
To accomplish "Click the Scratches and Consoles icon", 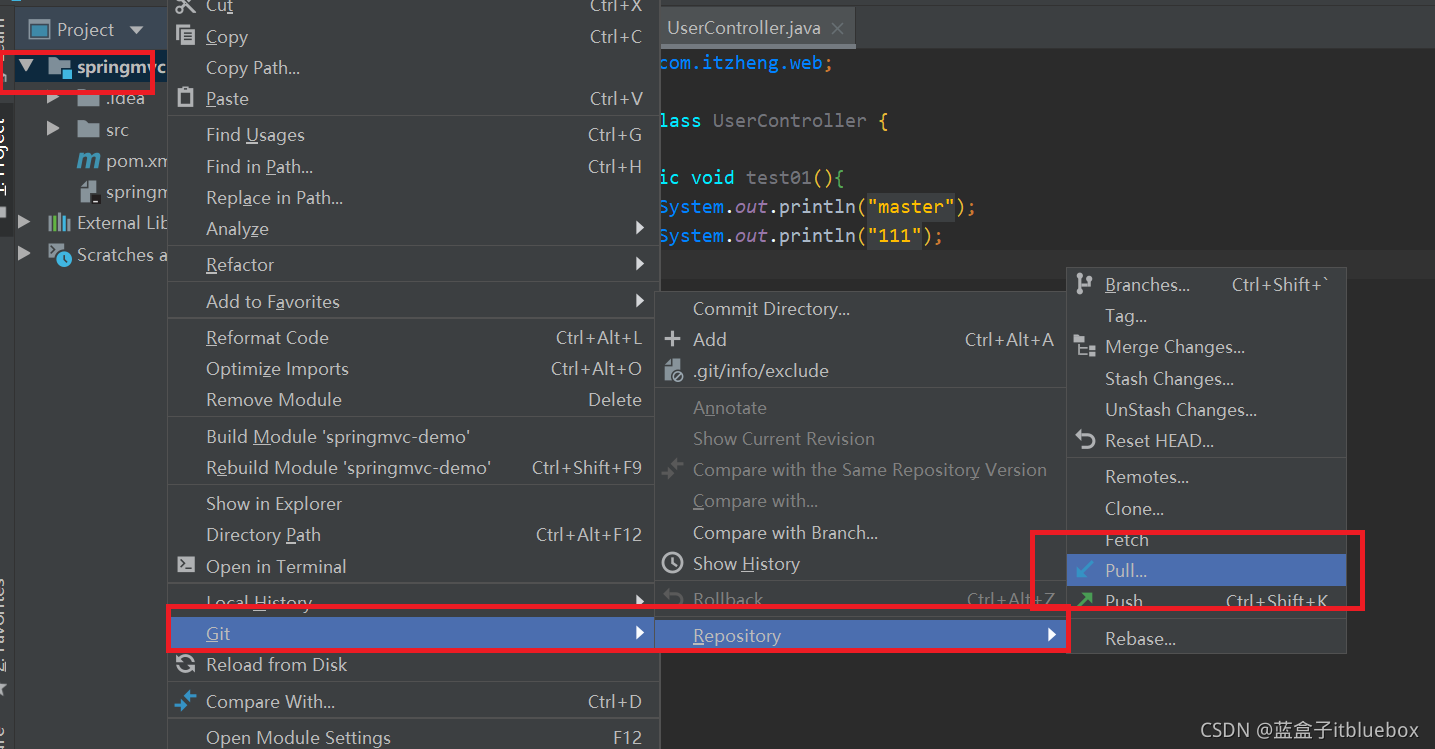I will click(x=60, y=254).
